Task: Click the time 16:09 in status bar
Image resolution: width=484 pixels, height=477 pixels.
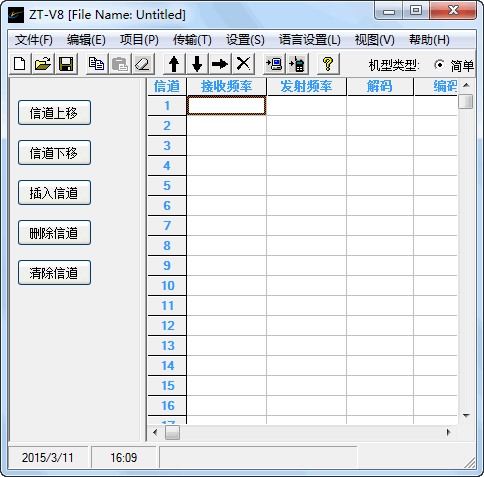Action: pyautogui.click(x=124, y=458)
